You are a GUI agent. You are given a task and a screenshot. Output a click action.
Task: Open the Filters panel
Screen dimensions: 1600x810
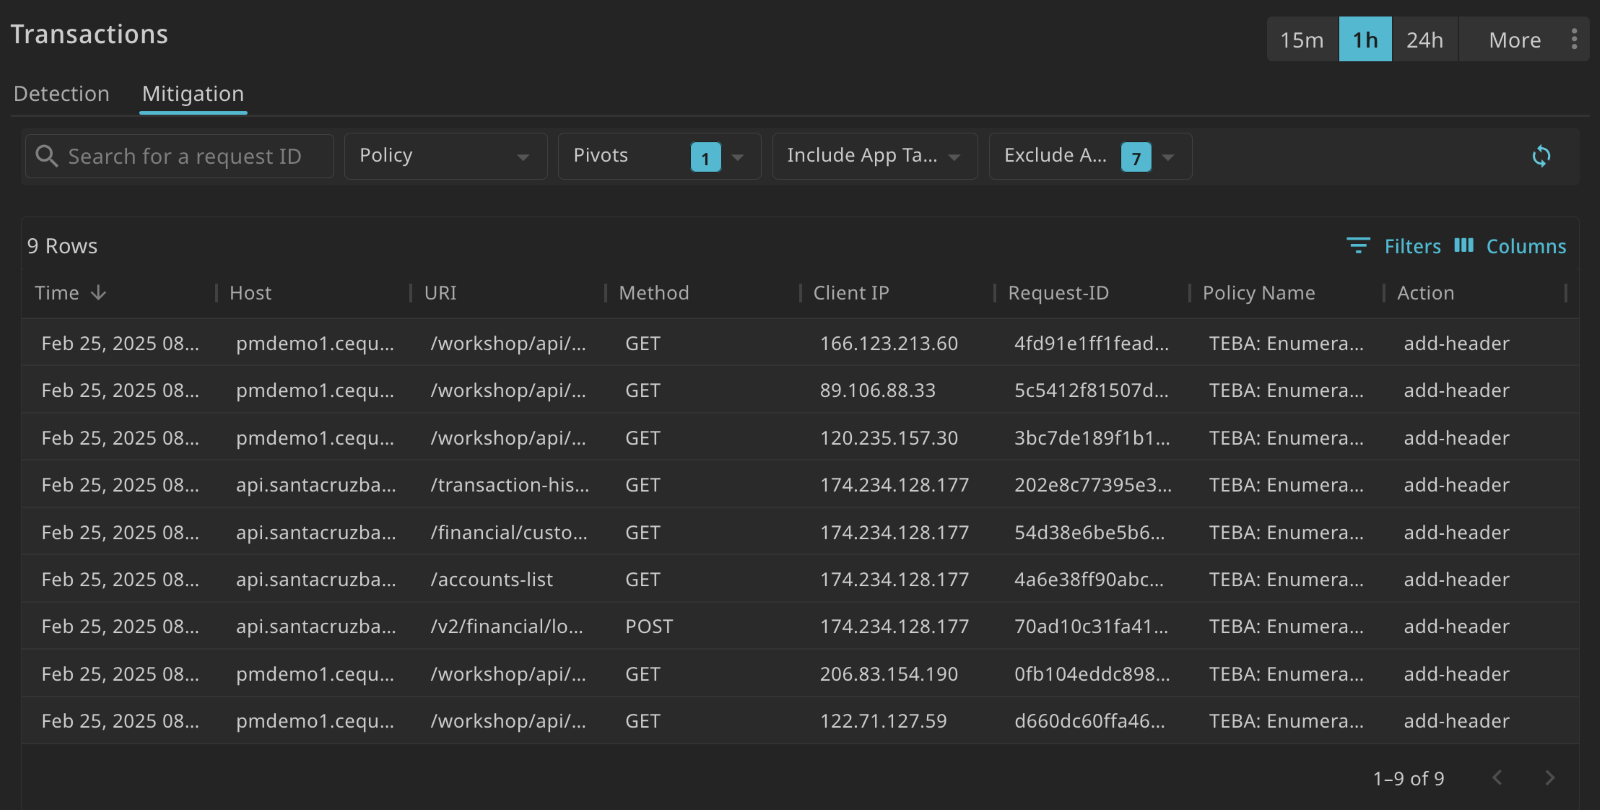point(1394,246)
